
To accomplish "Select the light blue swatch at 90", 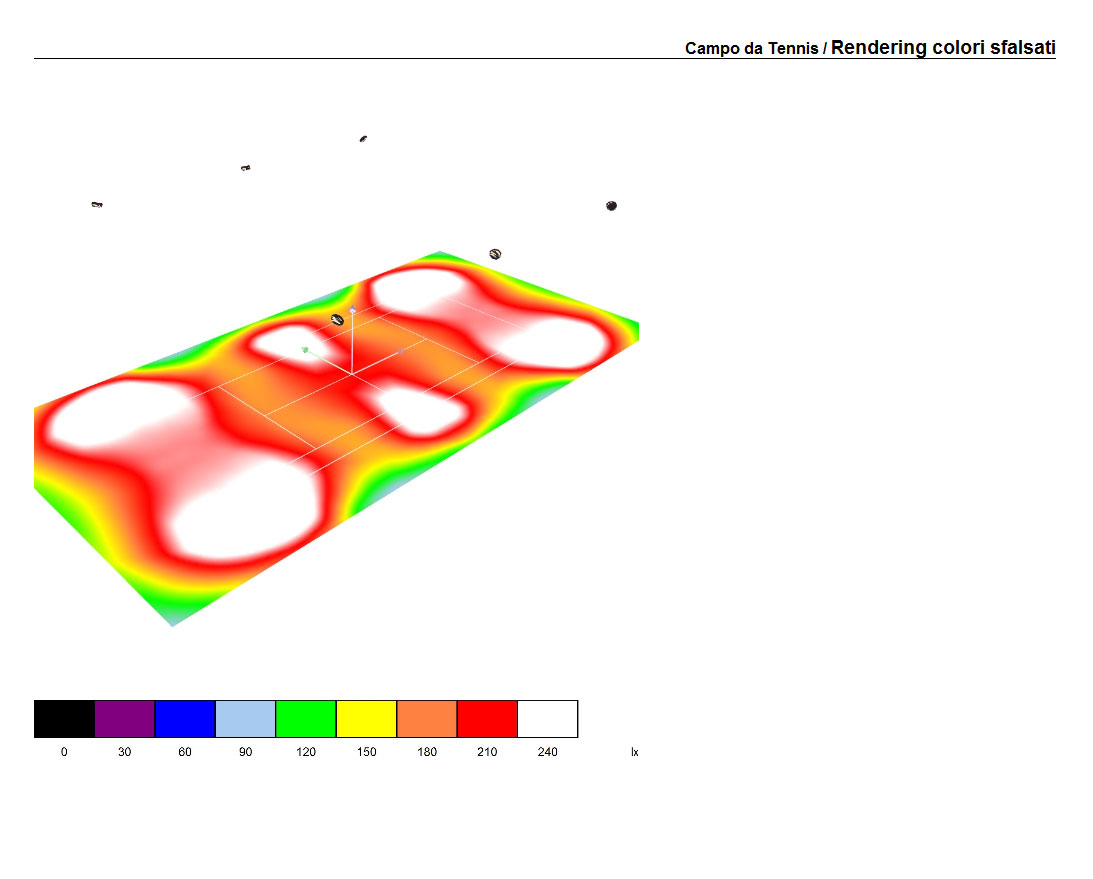I will point(245,719).
